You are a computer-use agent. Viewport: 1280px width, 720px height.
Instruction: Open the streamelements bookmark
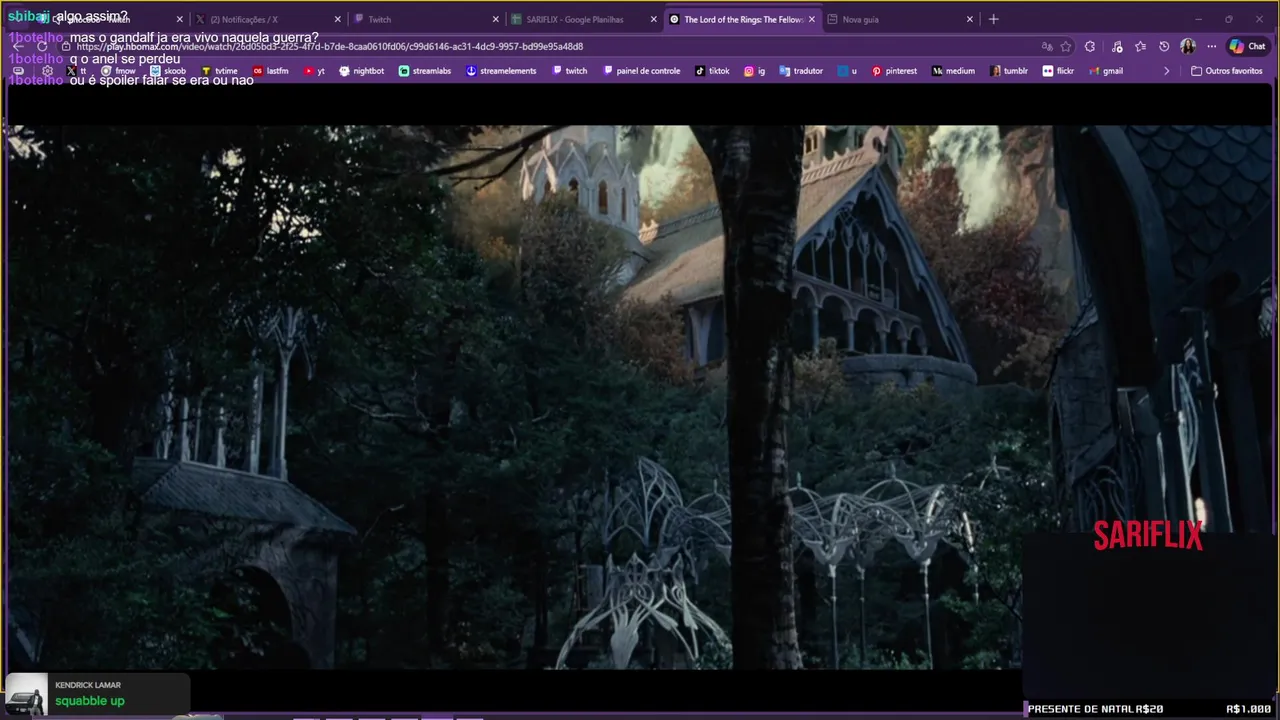tap(501, 71)
